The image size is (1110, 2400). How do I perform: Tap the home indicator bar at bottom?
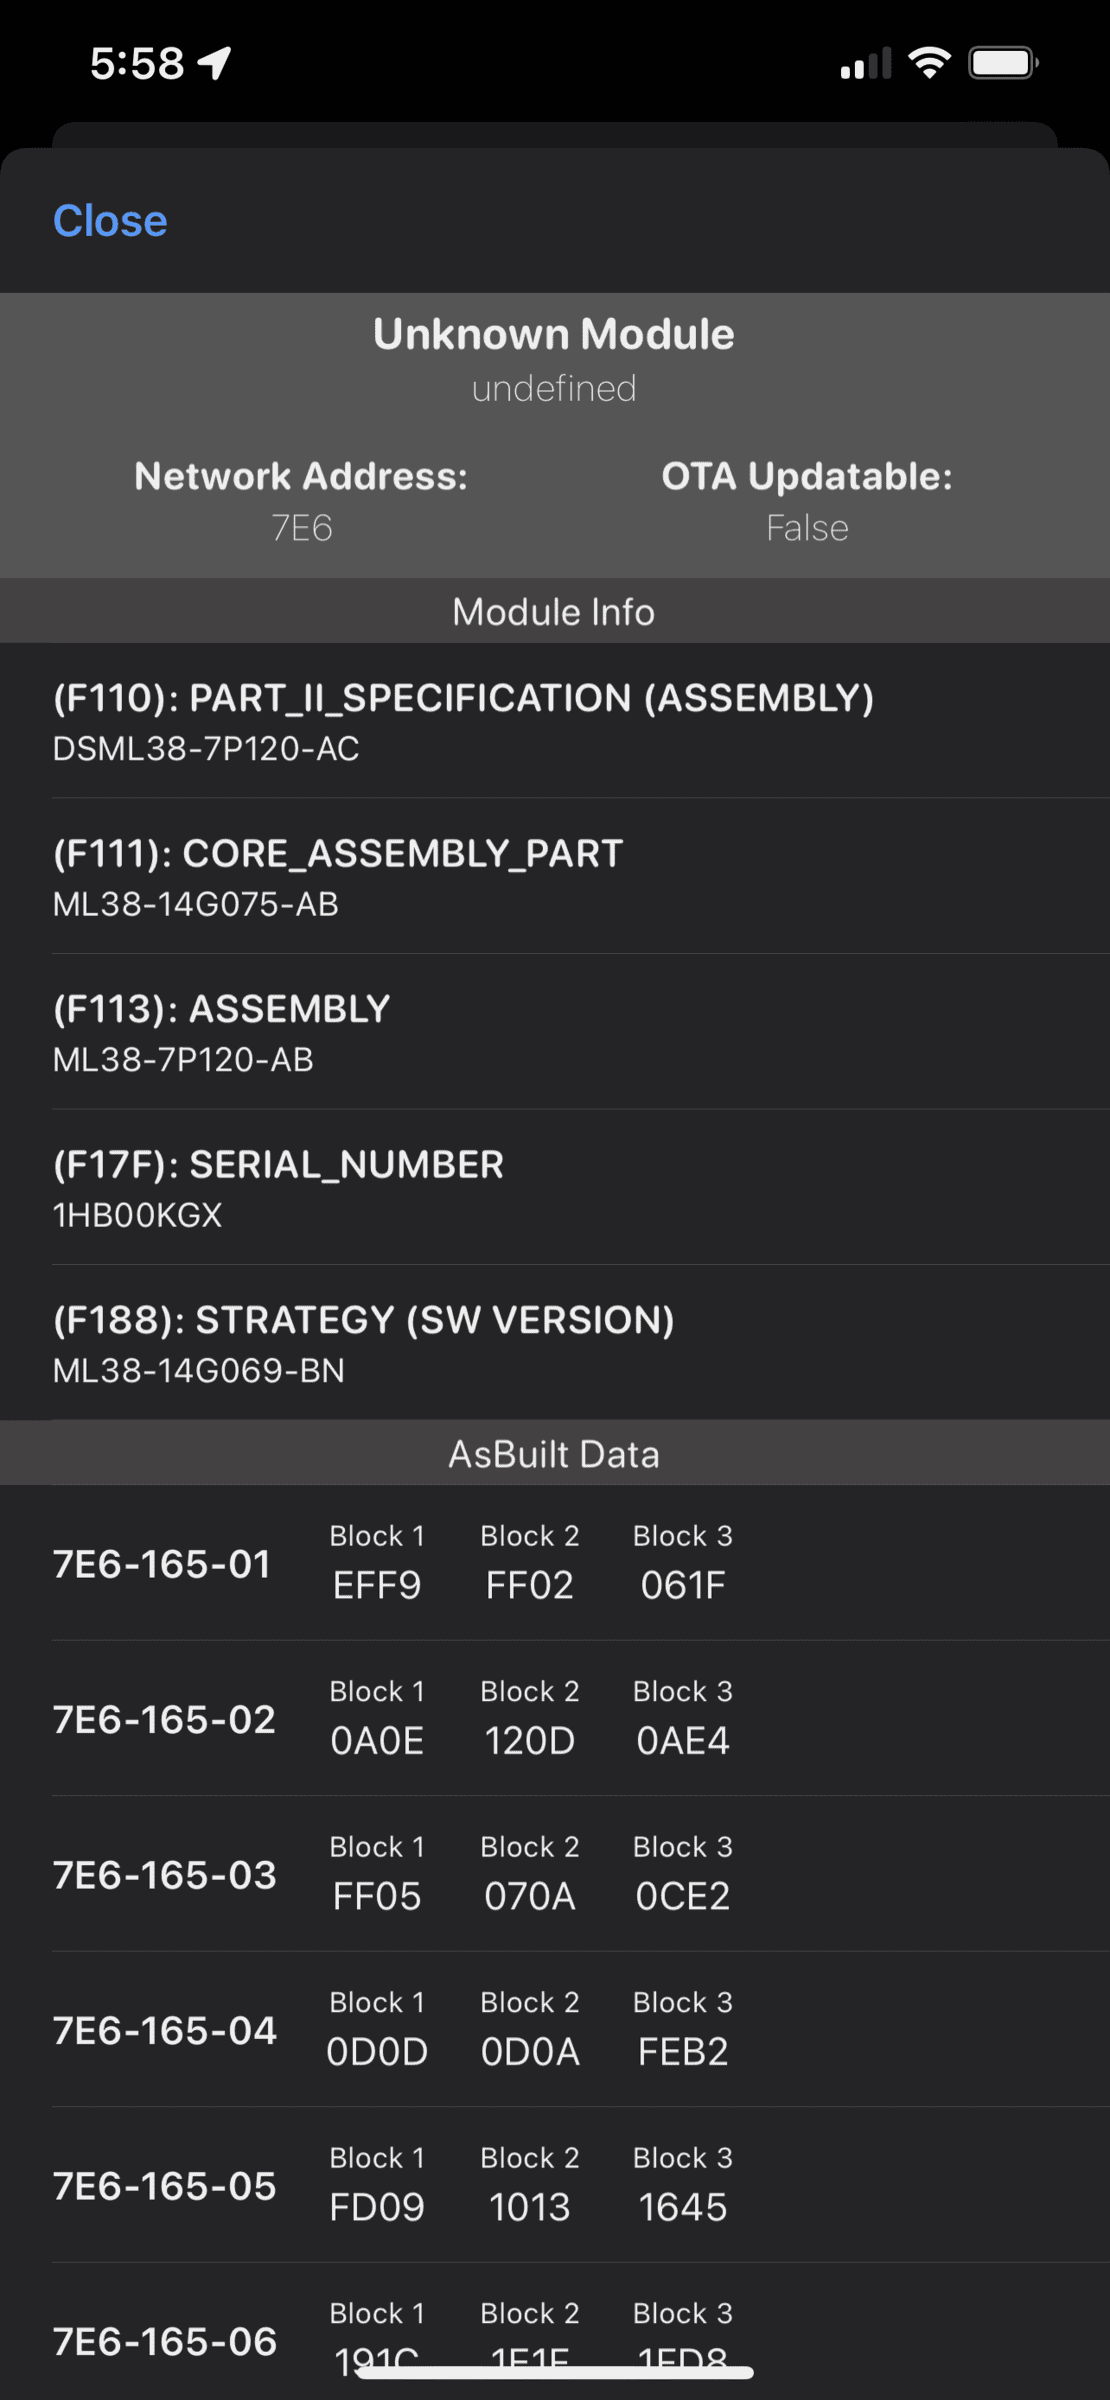554,2371
